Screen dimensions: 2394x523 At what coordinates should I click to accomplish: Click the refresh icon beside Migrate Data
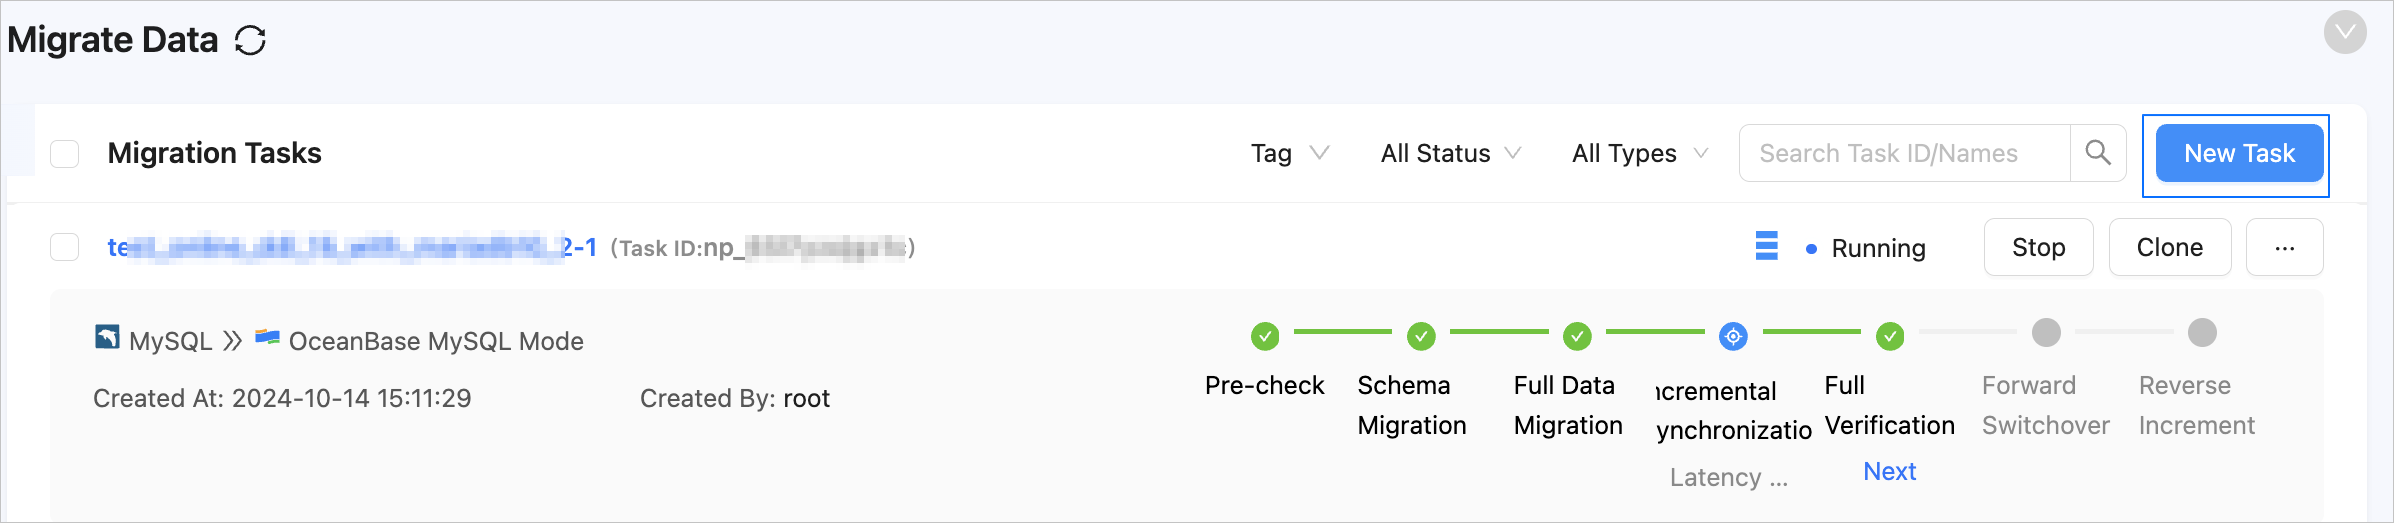[250, 41]
